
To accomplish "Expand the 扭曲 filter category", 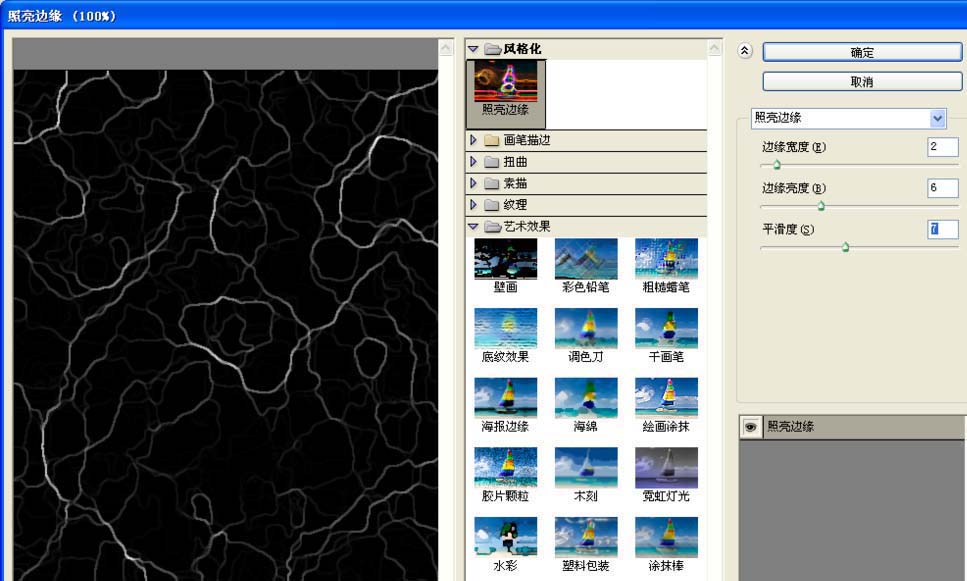I will pos(474,162).
